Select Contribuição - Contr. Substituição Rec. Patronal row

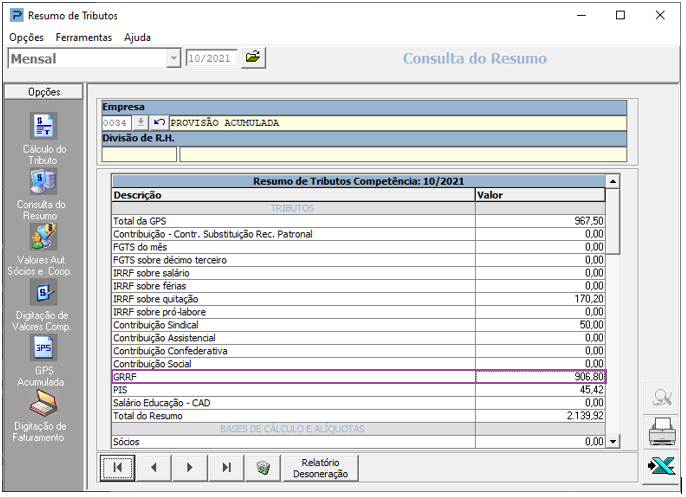[358, 234]
